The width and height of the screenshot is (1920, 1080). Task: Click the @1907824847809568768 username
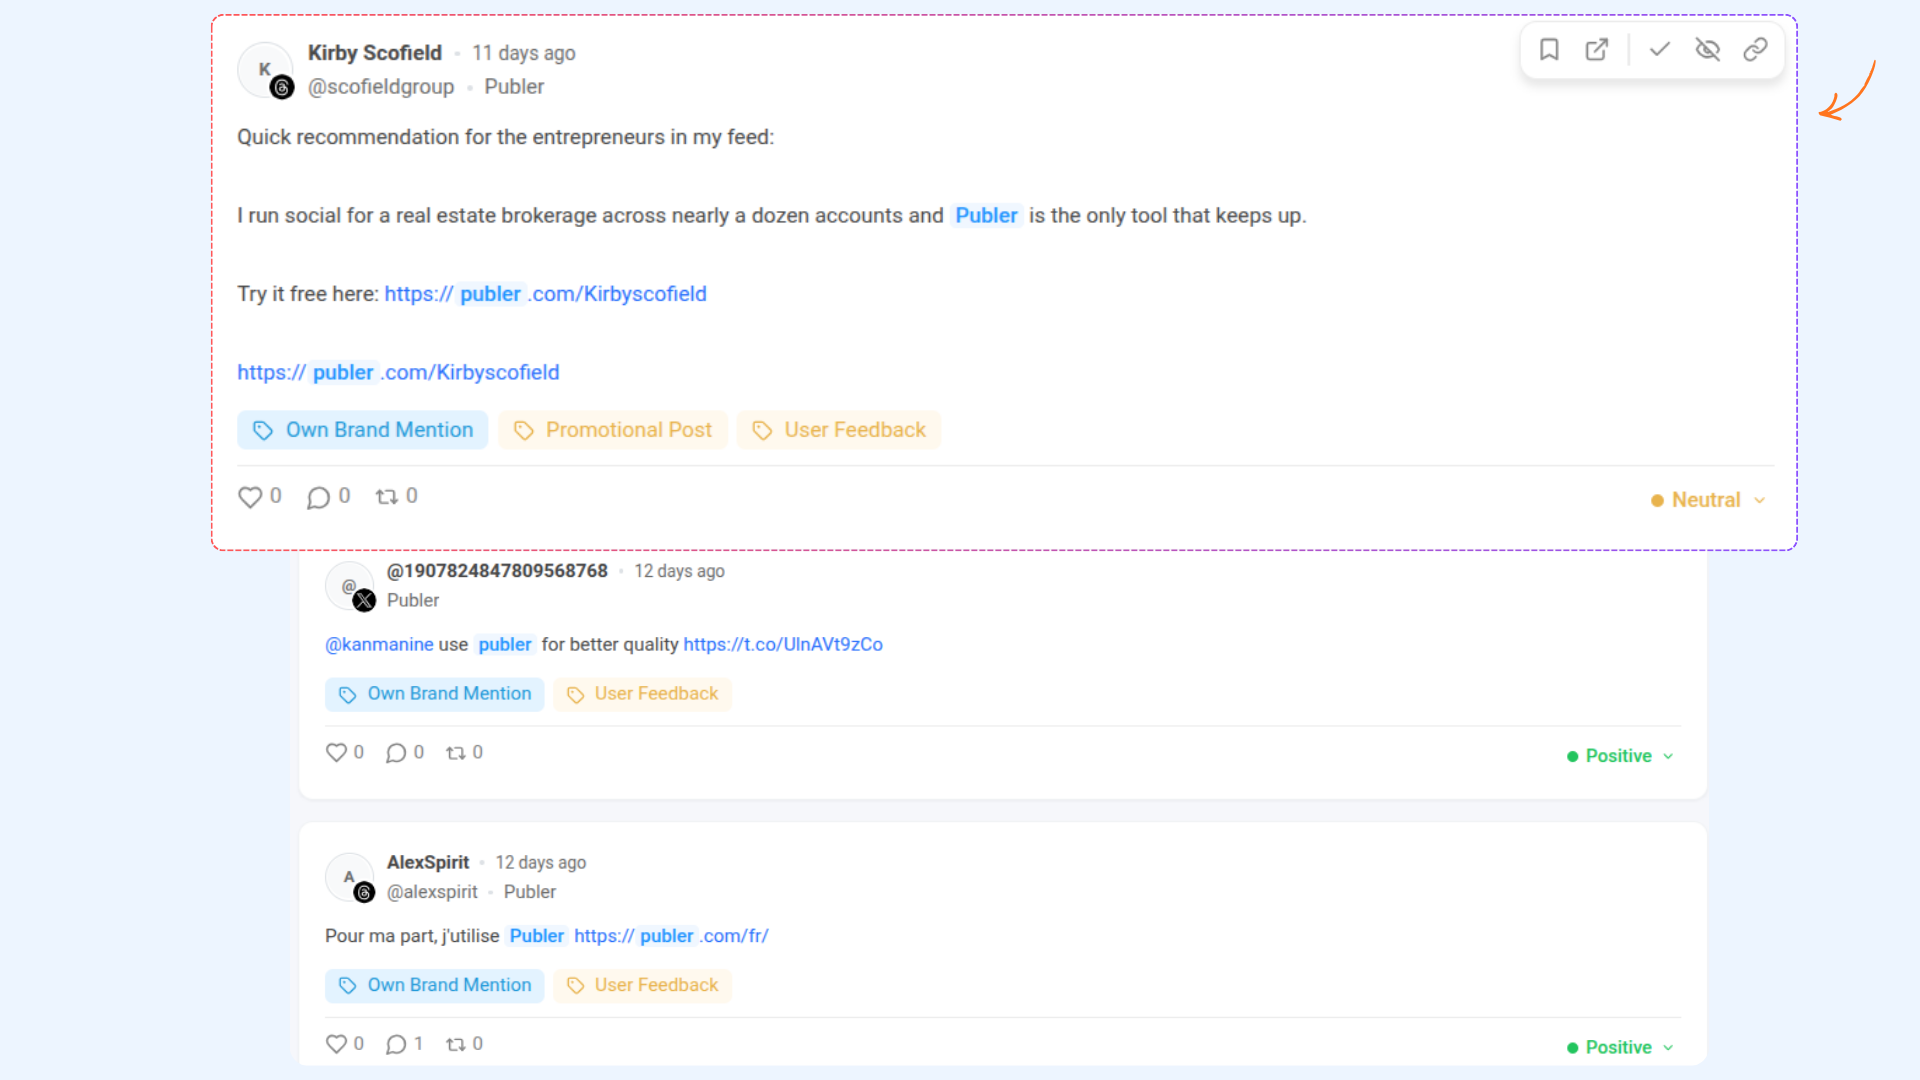click(x=497, y=571)
